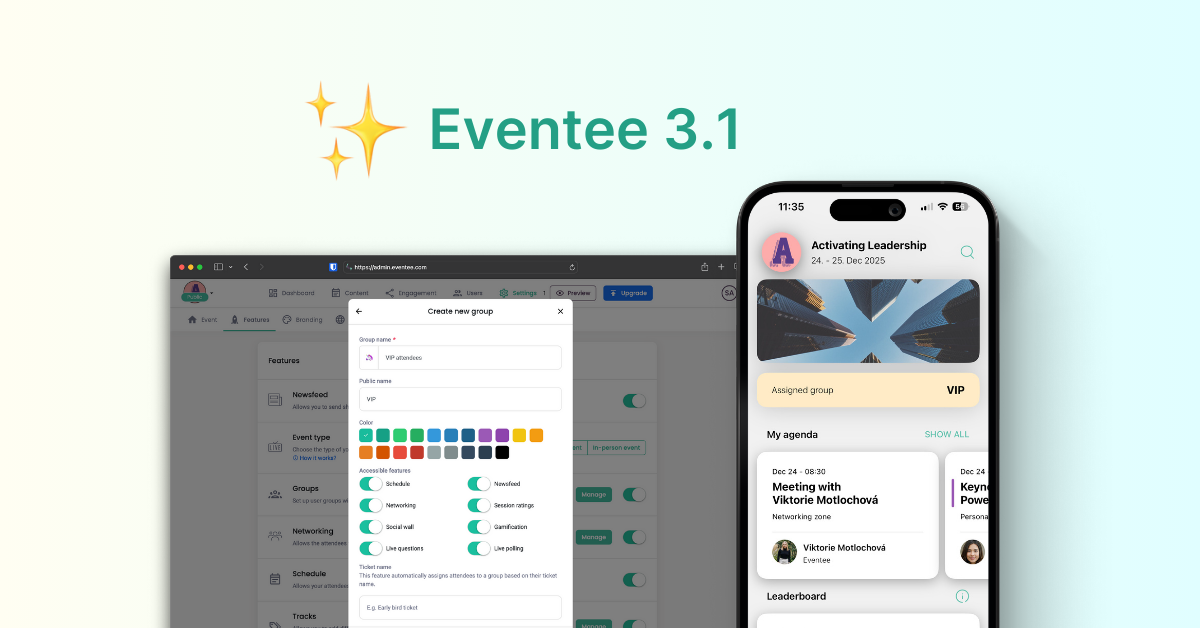Select the In-person event option

[616, 447]
